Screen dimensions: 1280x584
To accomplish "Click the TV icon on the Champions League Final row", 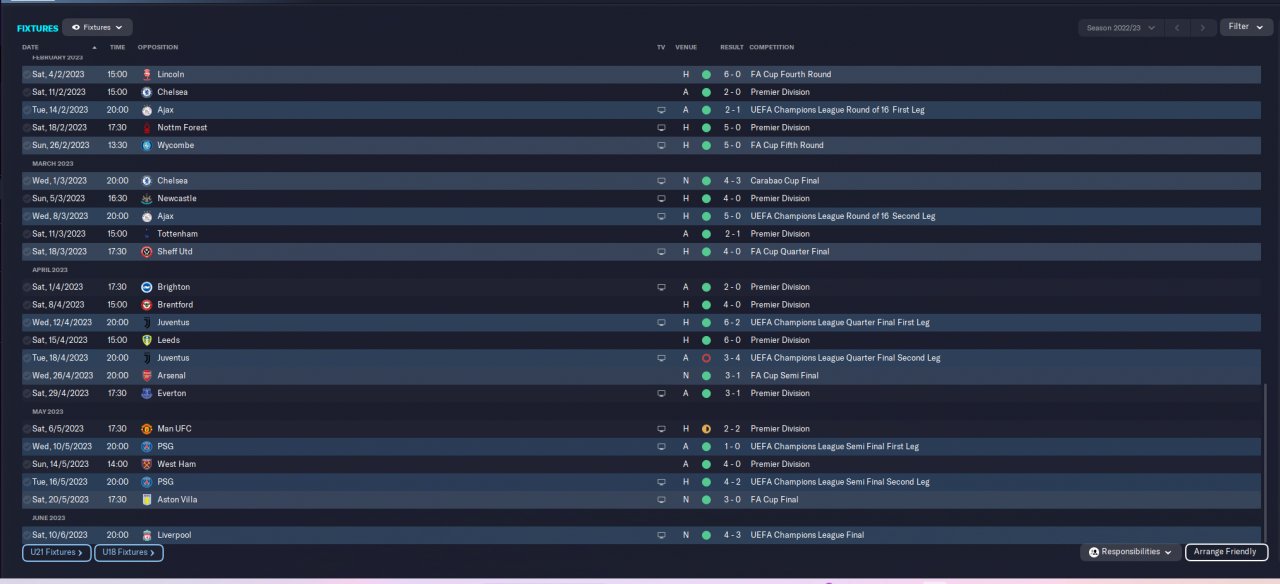I will point(661,535).
